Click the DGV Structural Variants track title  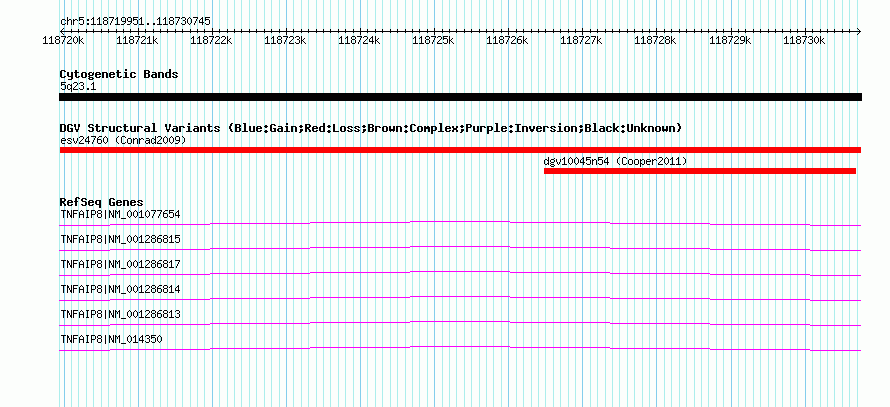(371, 128)
